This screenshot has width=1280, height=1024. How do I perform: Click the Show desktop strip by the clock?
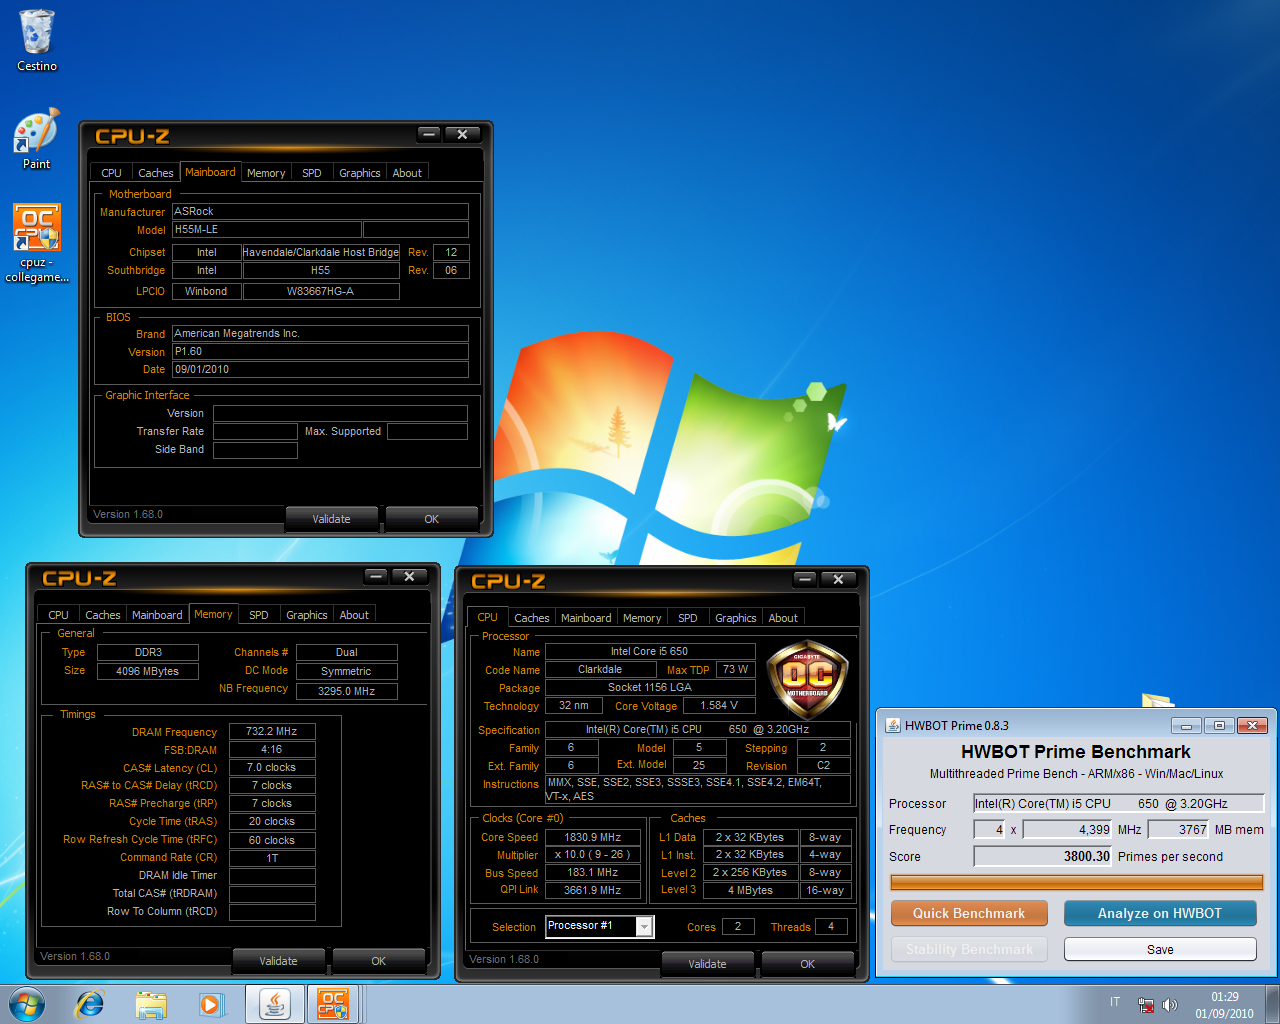coord(1272,1004)
